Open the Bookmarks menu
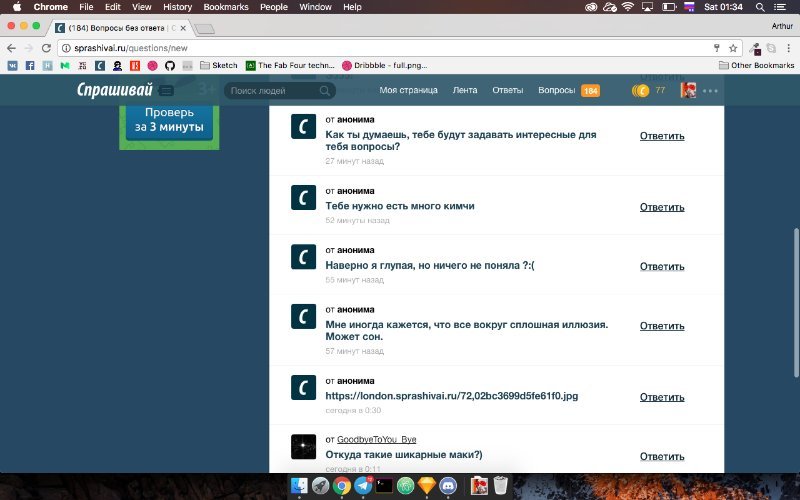Viewport: 800px width, 500px height. click(226, 7)
